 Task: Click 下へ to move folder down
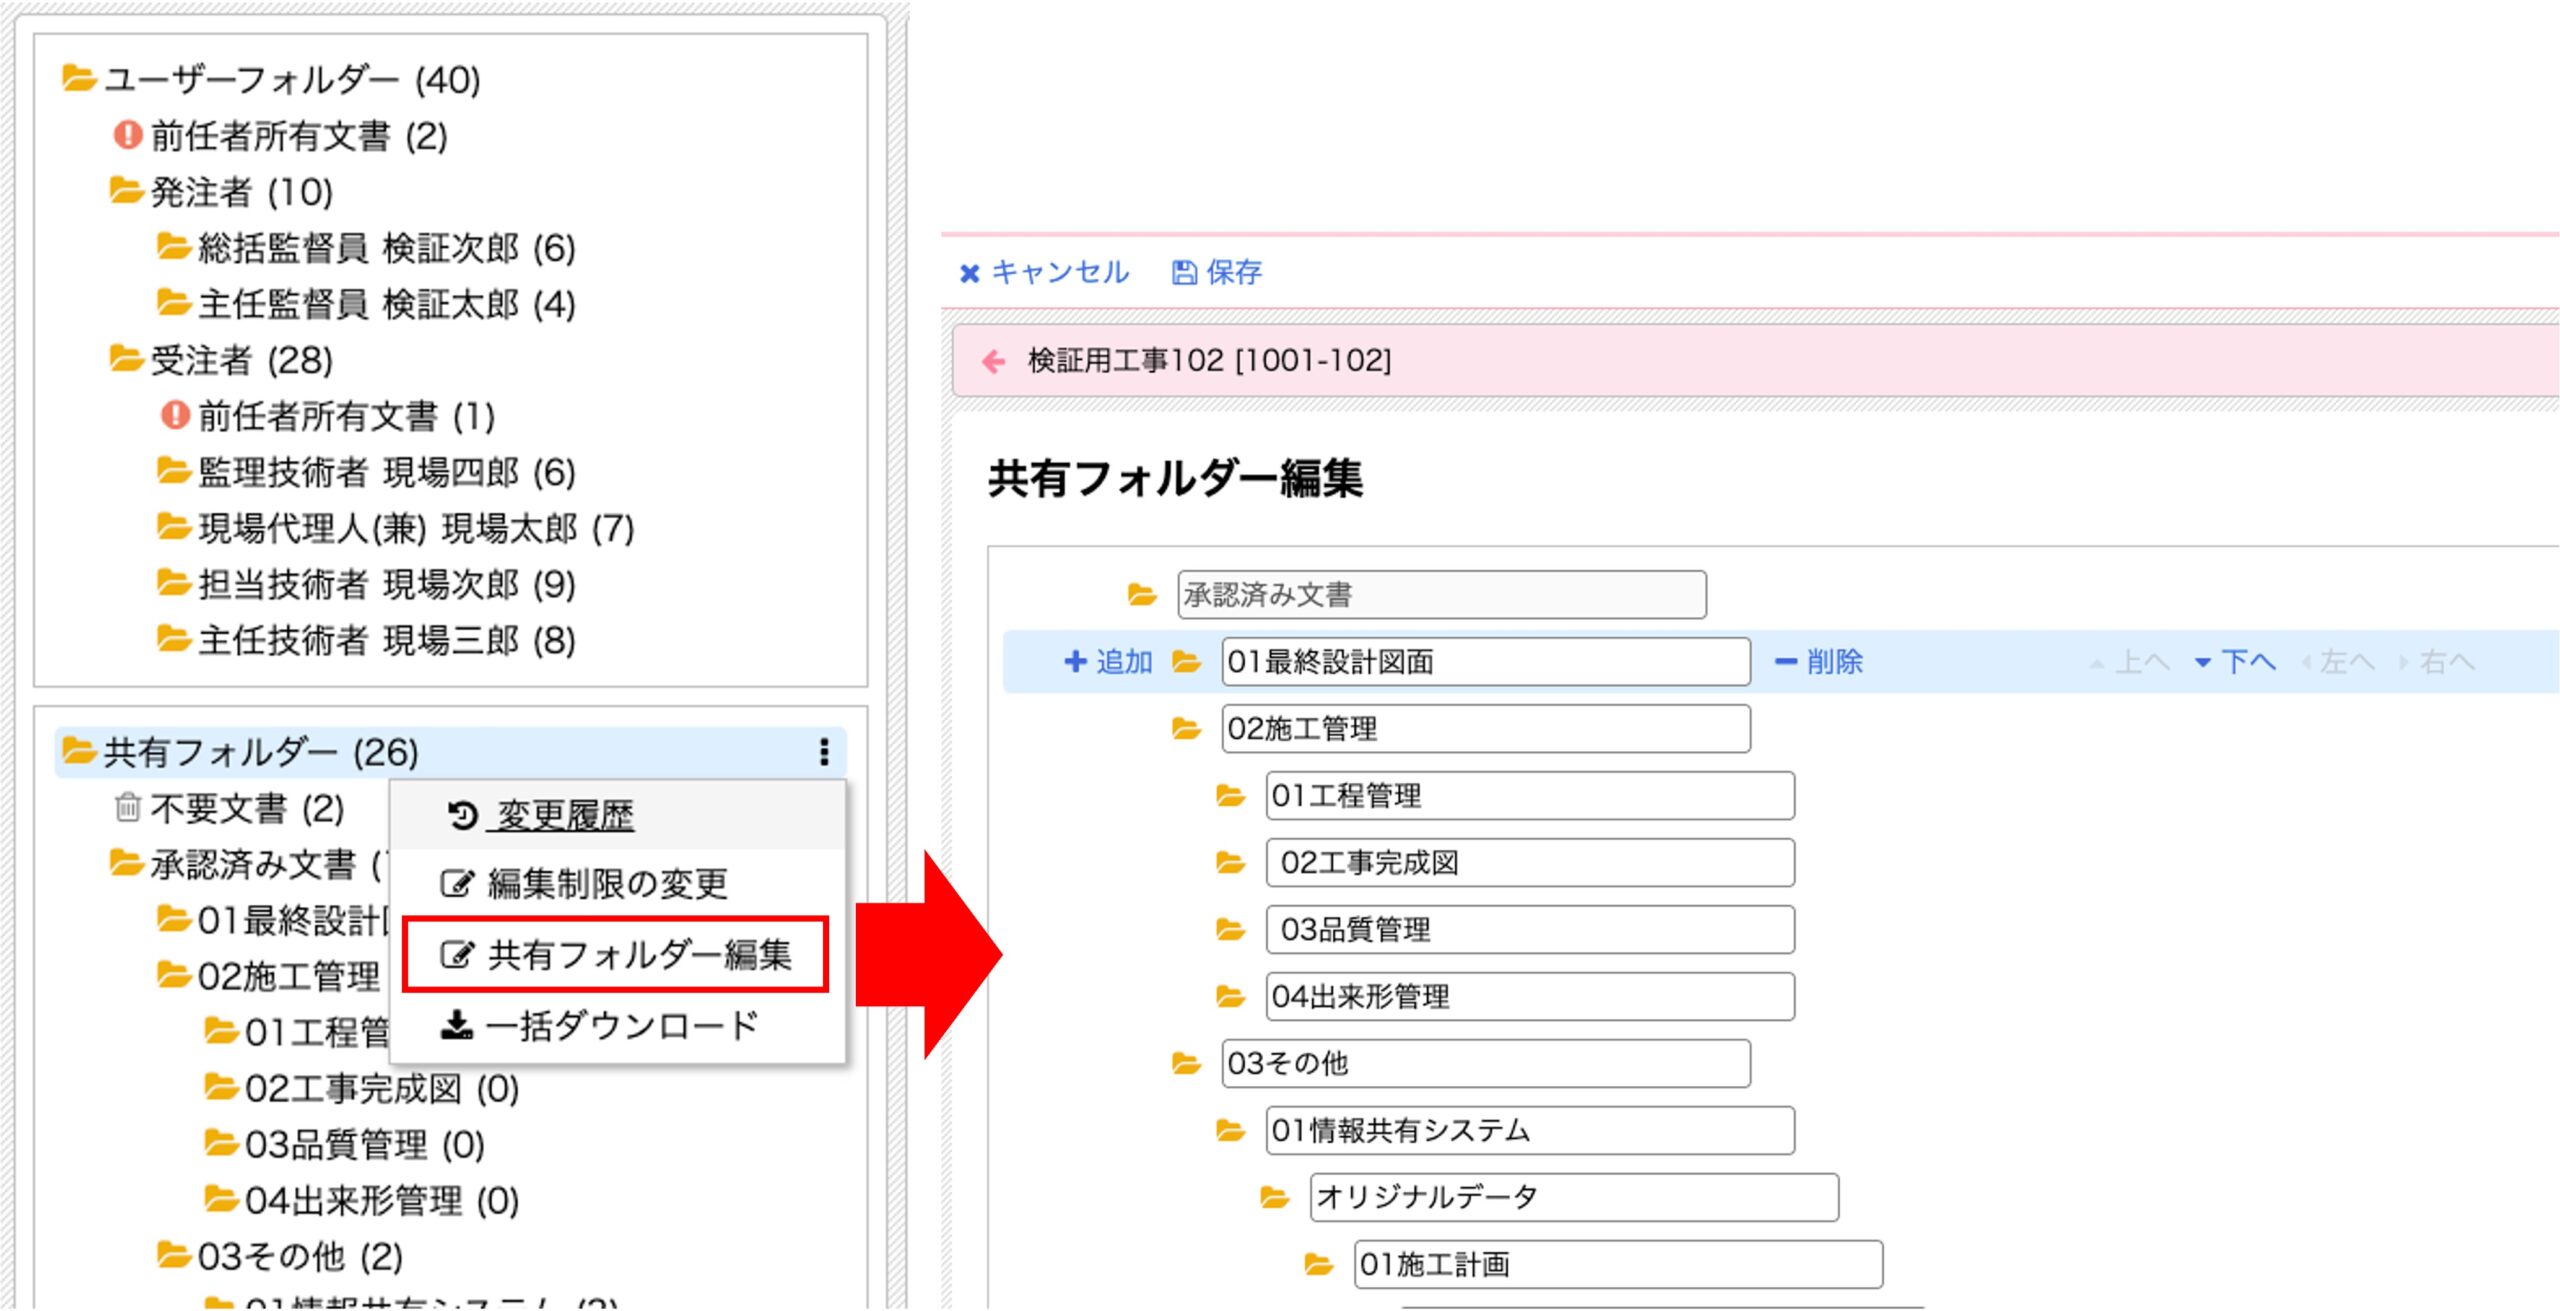pos(2235,662)
